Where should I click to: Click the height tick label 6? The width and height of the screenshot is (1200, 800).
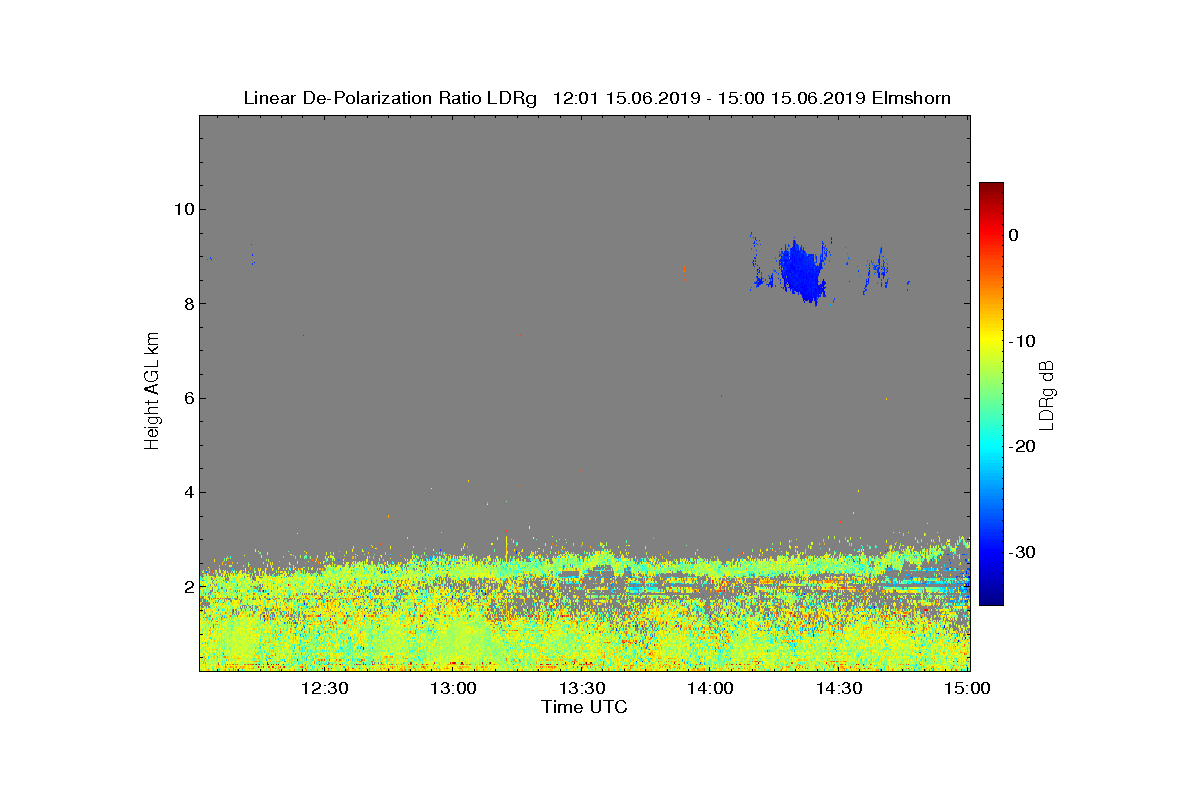[x=187, y=398]
